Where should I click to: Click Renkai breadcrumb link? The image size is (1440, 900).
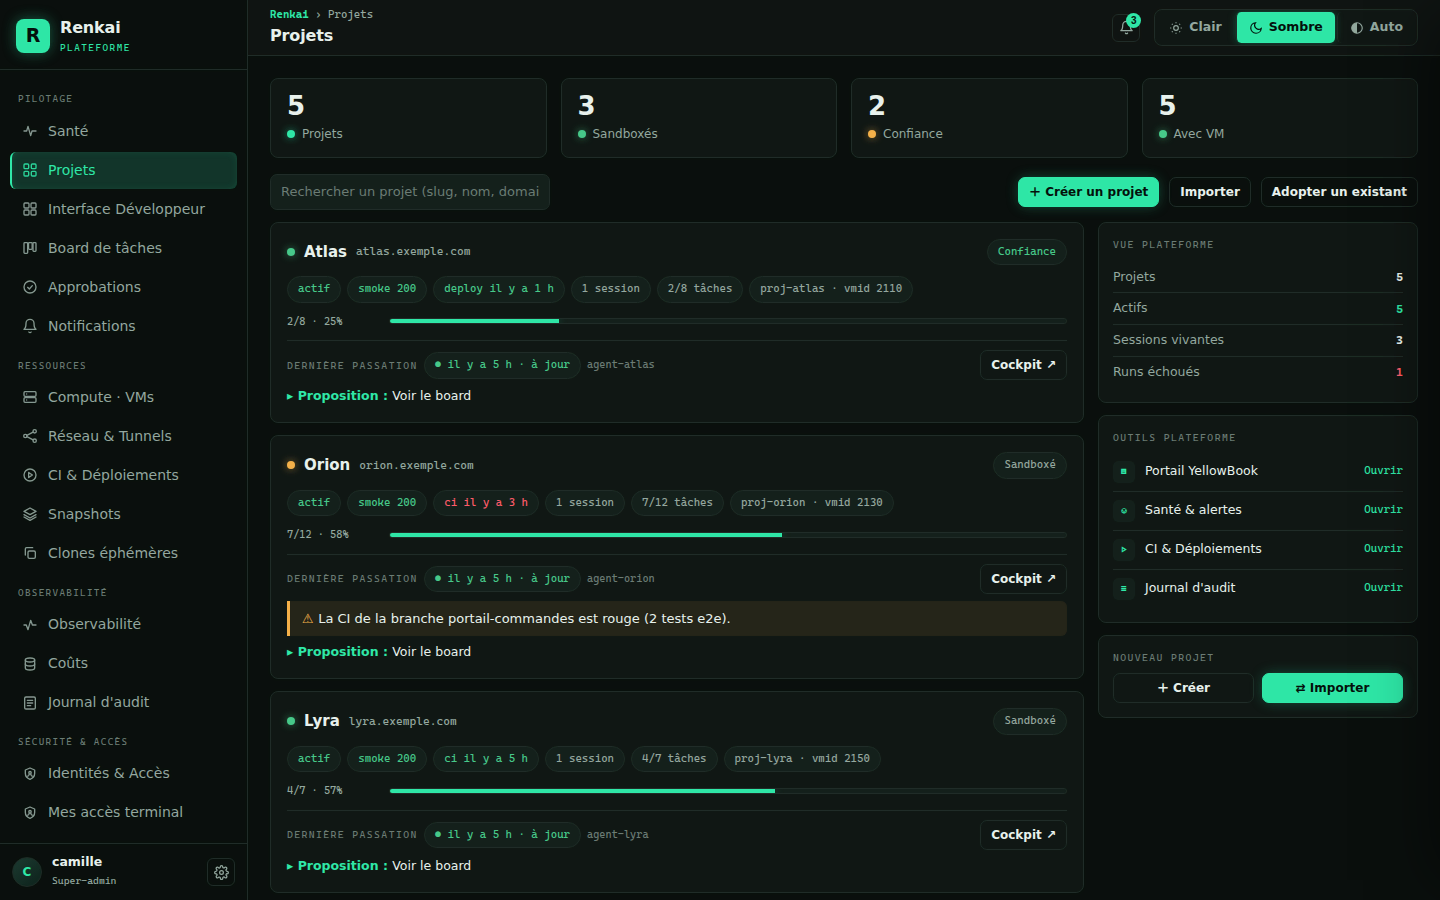289,14
